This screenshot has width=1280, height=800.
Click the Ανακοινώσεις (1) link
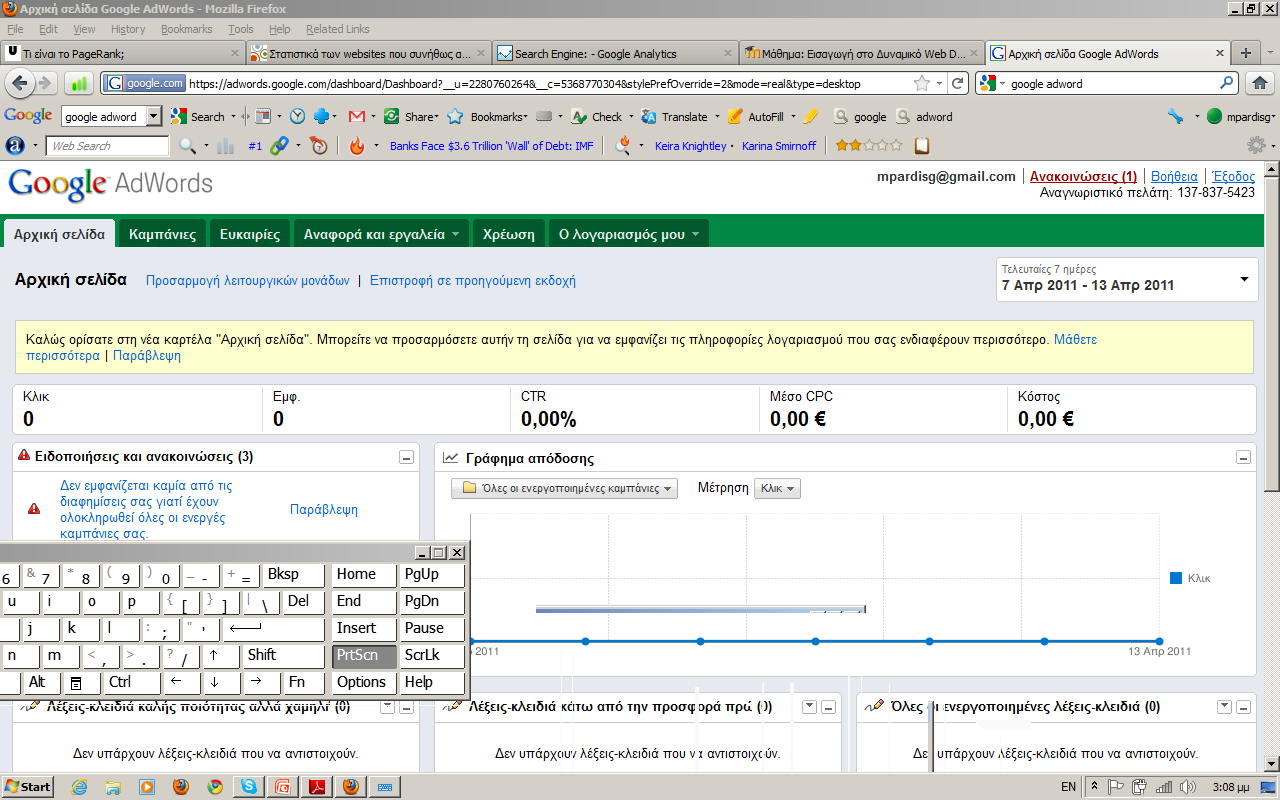[x=1083, y=177]
